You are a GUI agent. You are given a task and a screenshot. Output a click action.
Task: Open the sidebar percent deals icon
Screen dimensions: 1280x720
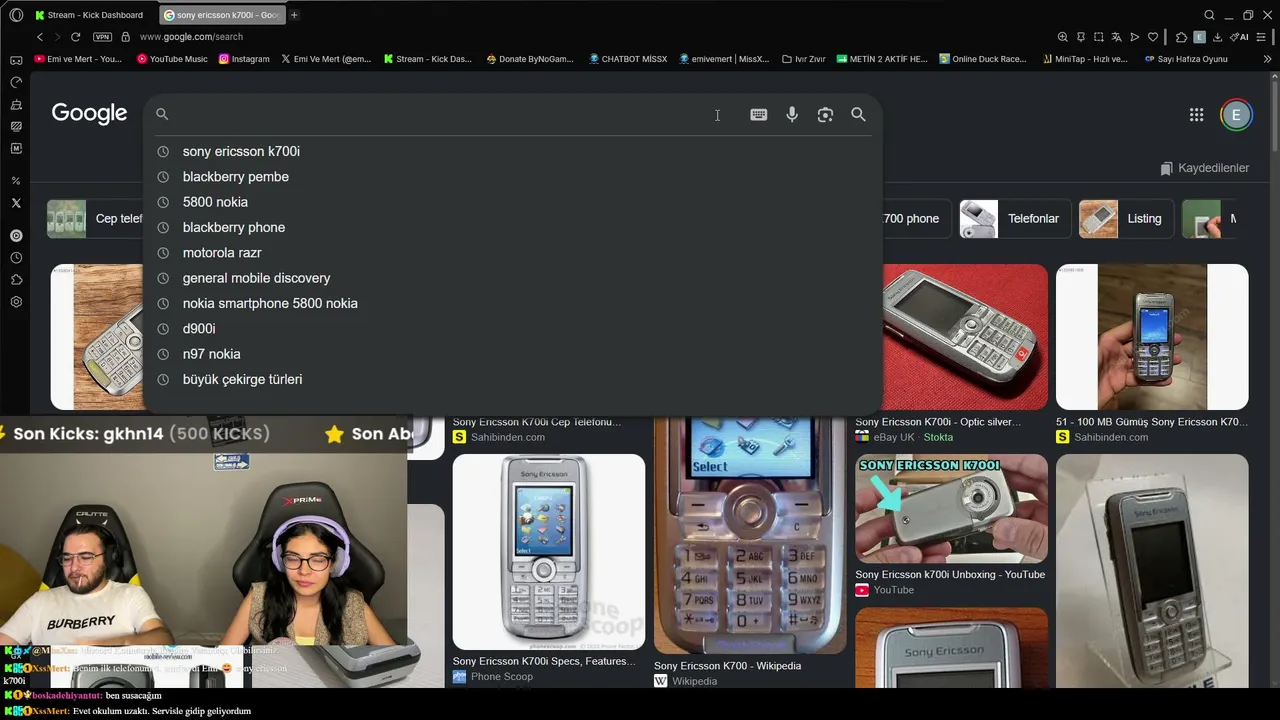point(16,180)
